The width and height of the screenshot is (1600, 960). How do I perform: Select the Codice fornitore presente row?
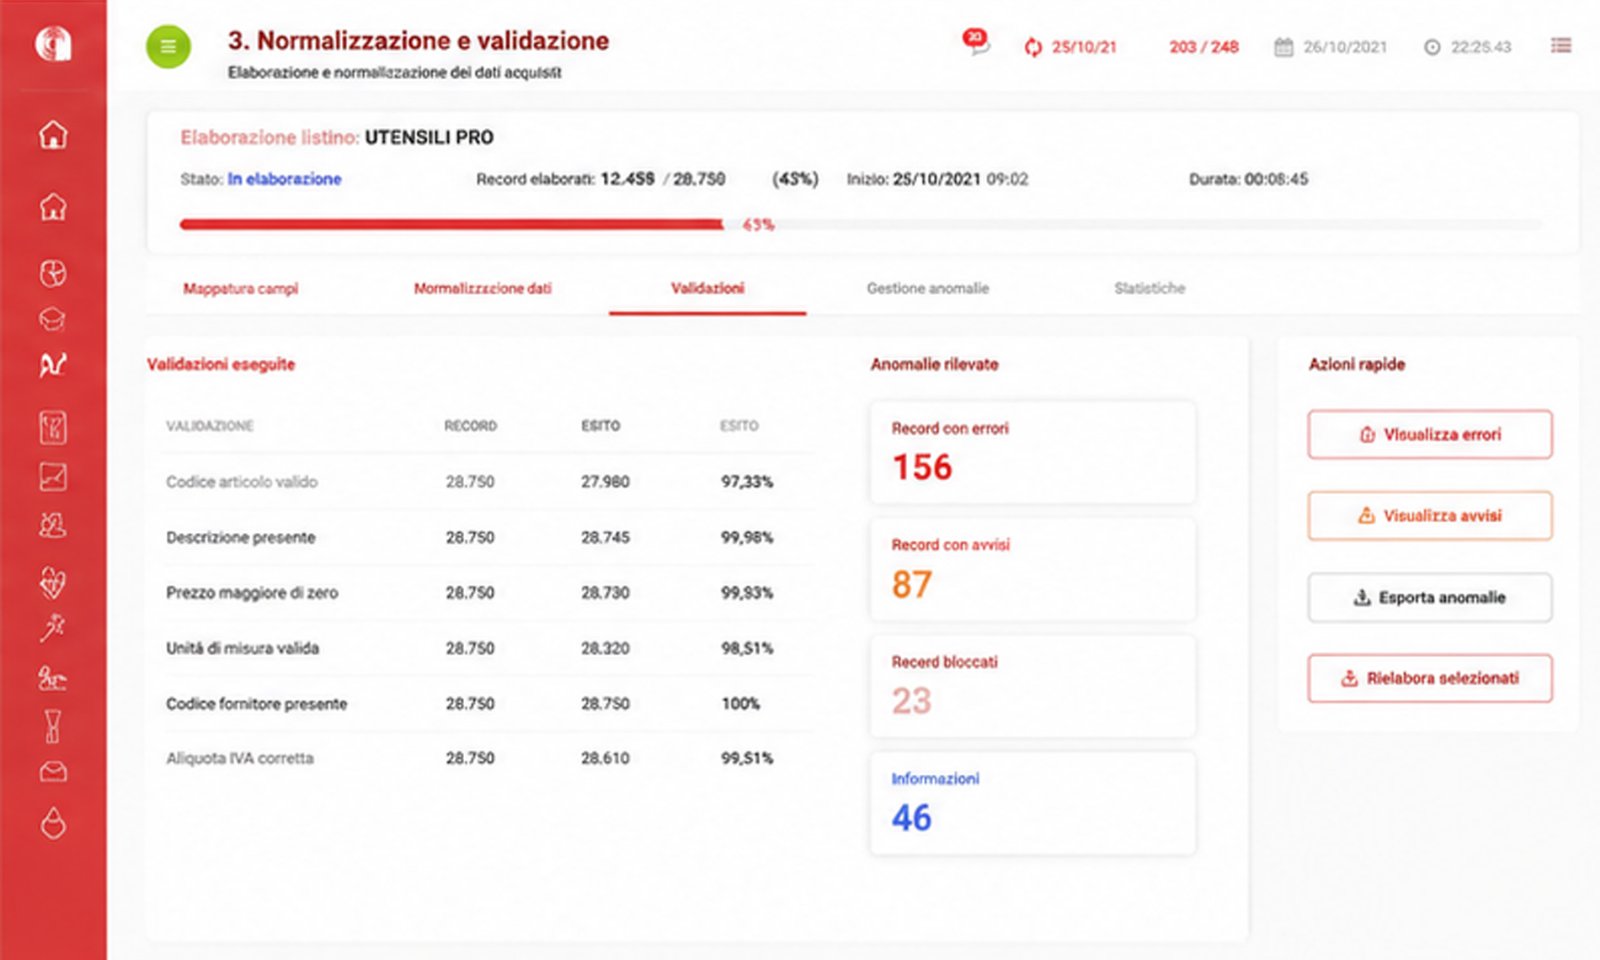[487, 703]
